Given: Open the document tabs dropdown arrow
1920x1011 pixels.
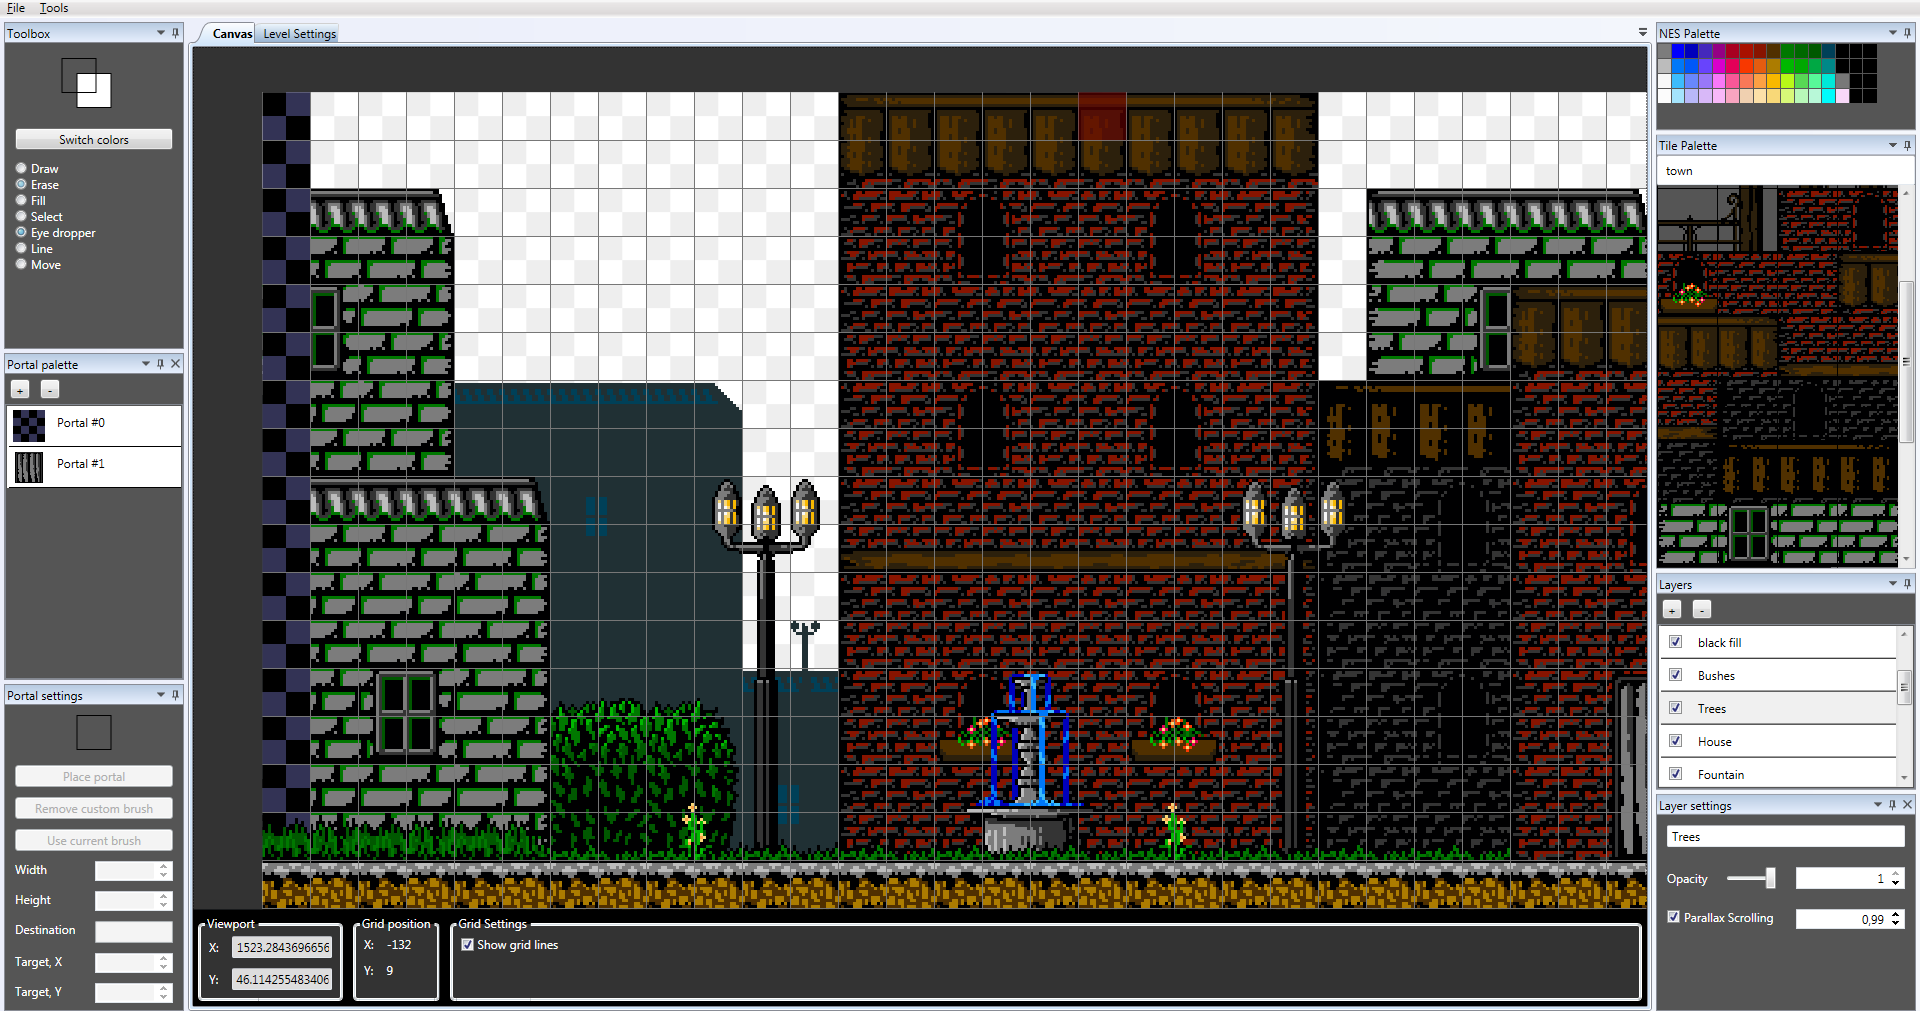Looking at the screenshot, I should click(x=1642, y=33).
